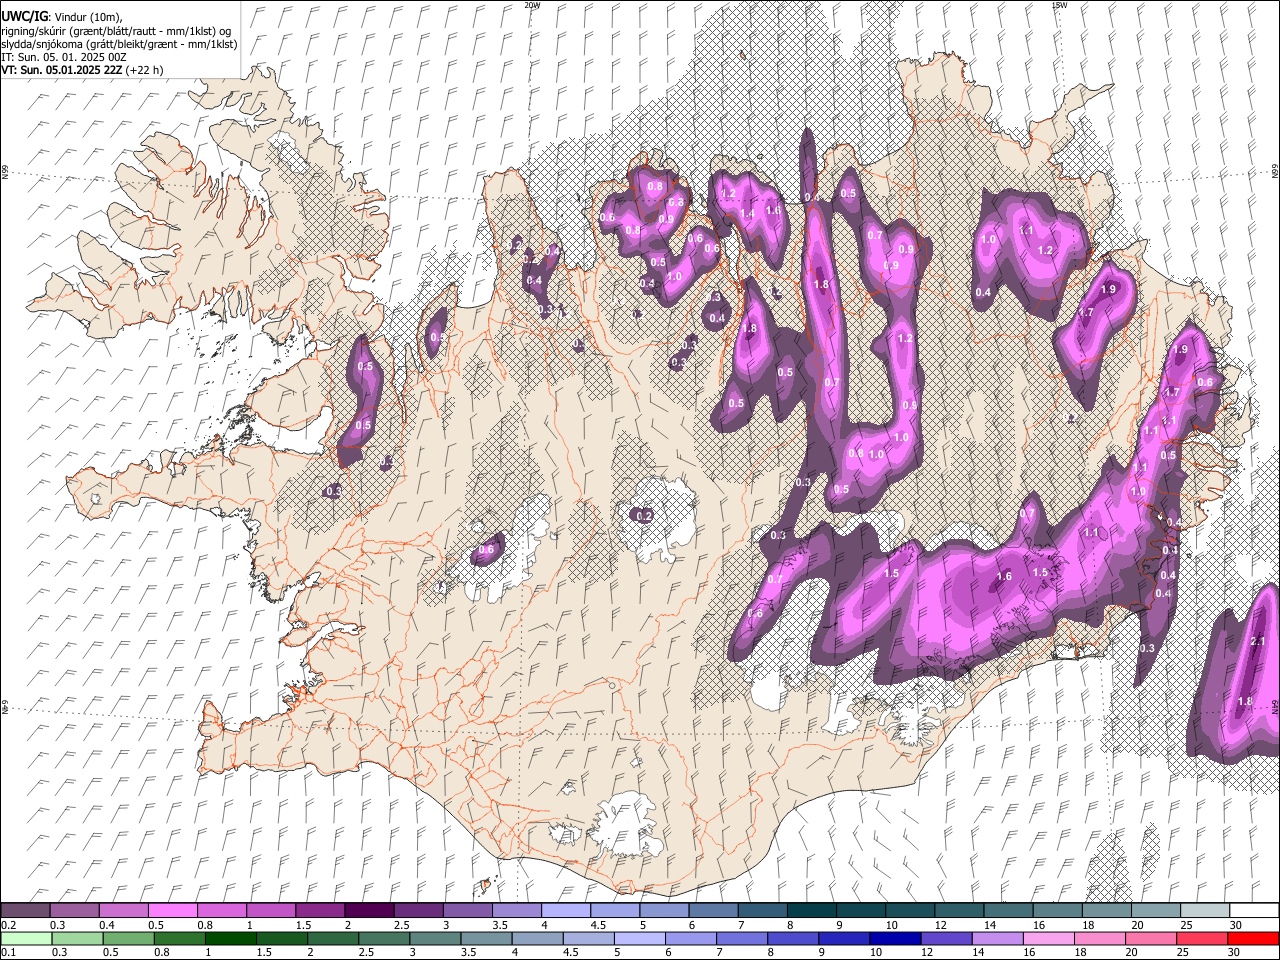The image size is (1280, 960).
Task: Click the 'slydda/snjókoma' legend description line
Action: point(119,44)
